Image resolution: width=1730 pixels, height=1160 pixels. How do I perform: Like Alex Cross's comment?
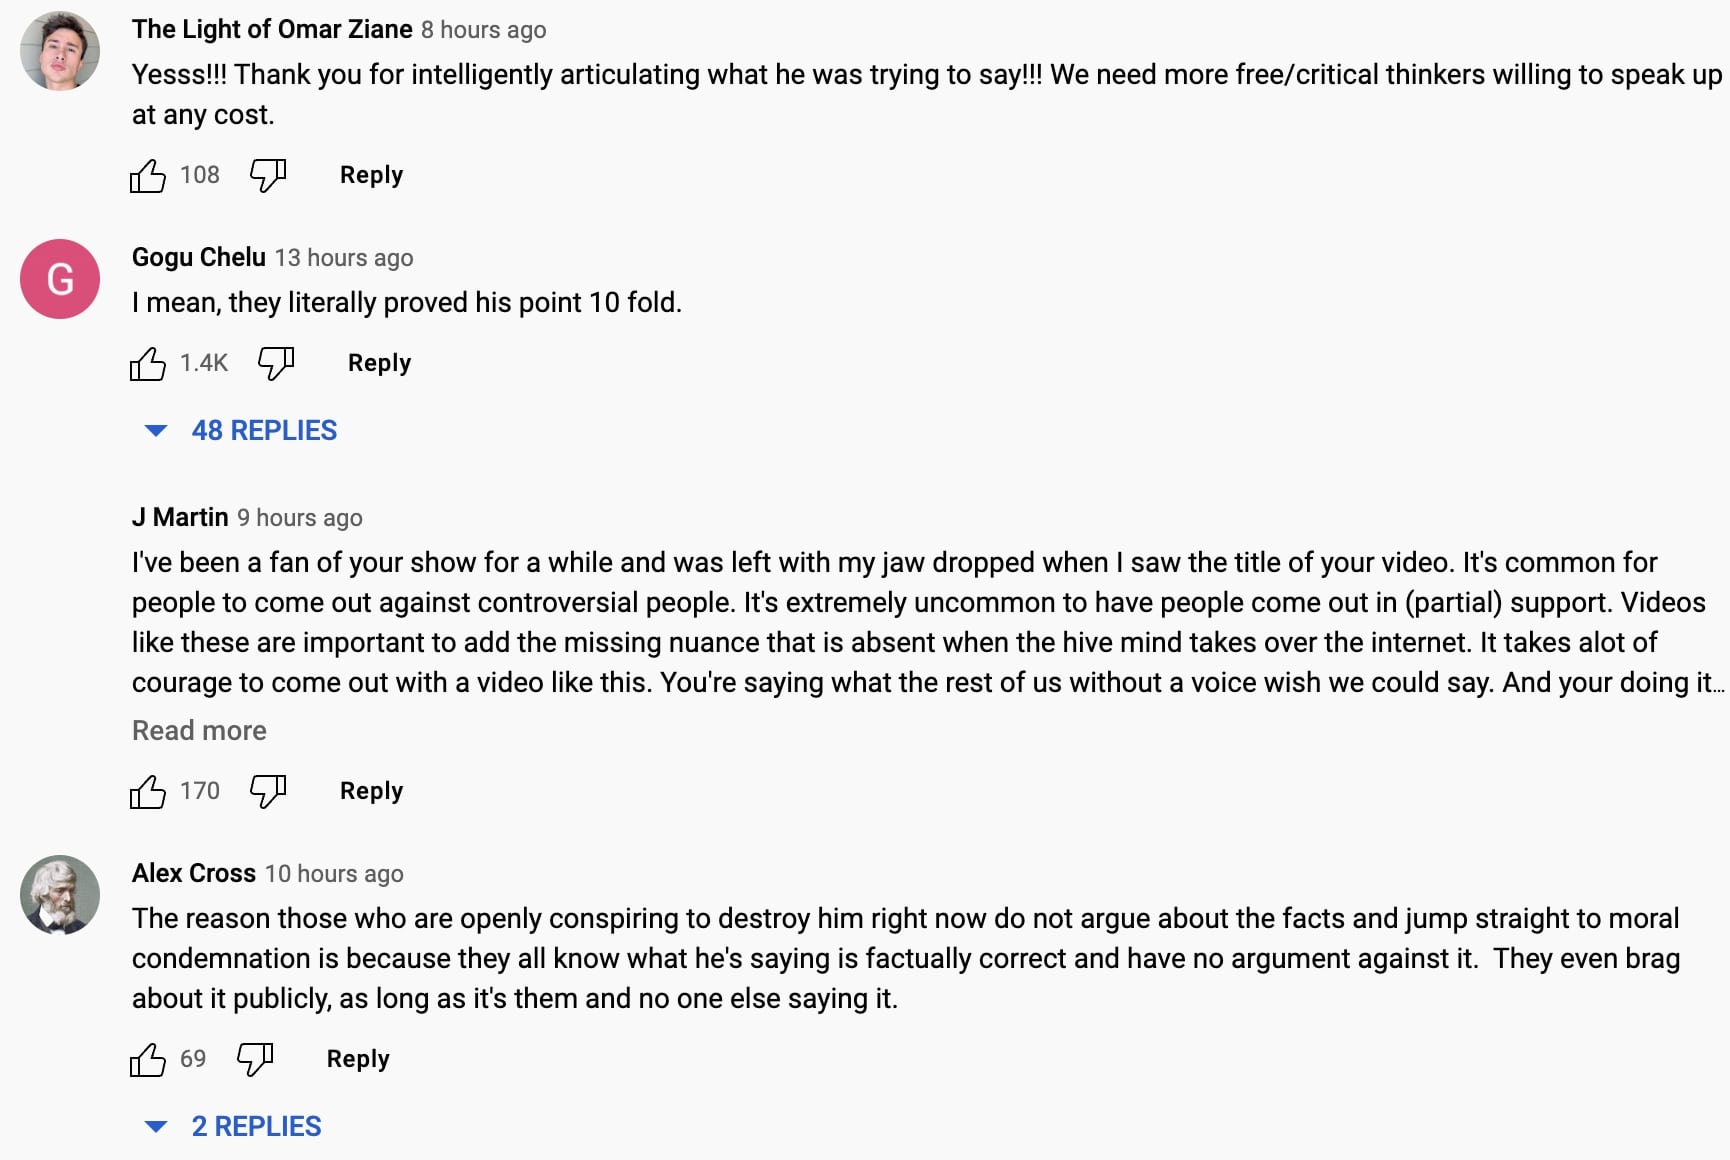tap(148, 1060)
